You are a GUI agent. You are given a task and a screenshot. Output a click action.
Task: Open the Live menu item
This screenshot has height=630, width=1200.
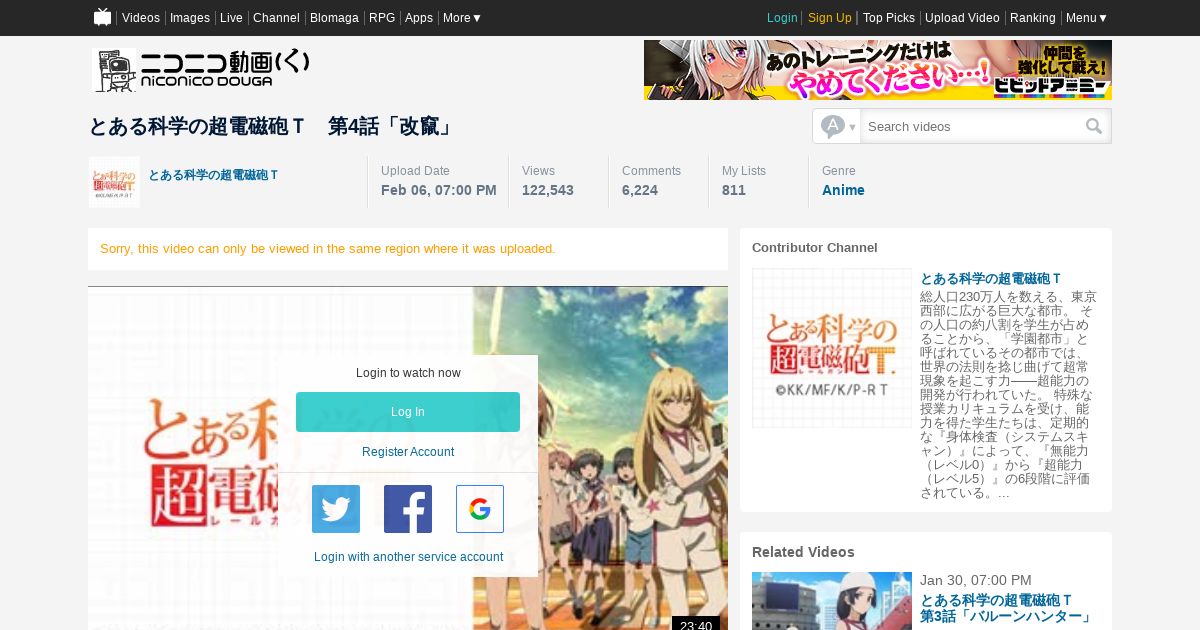(x=231, y=18)
